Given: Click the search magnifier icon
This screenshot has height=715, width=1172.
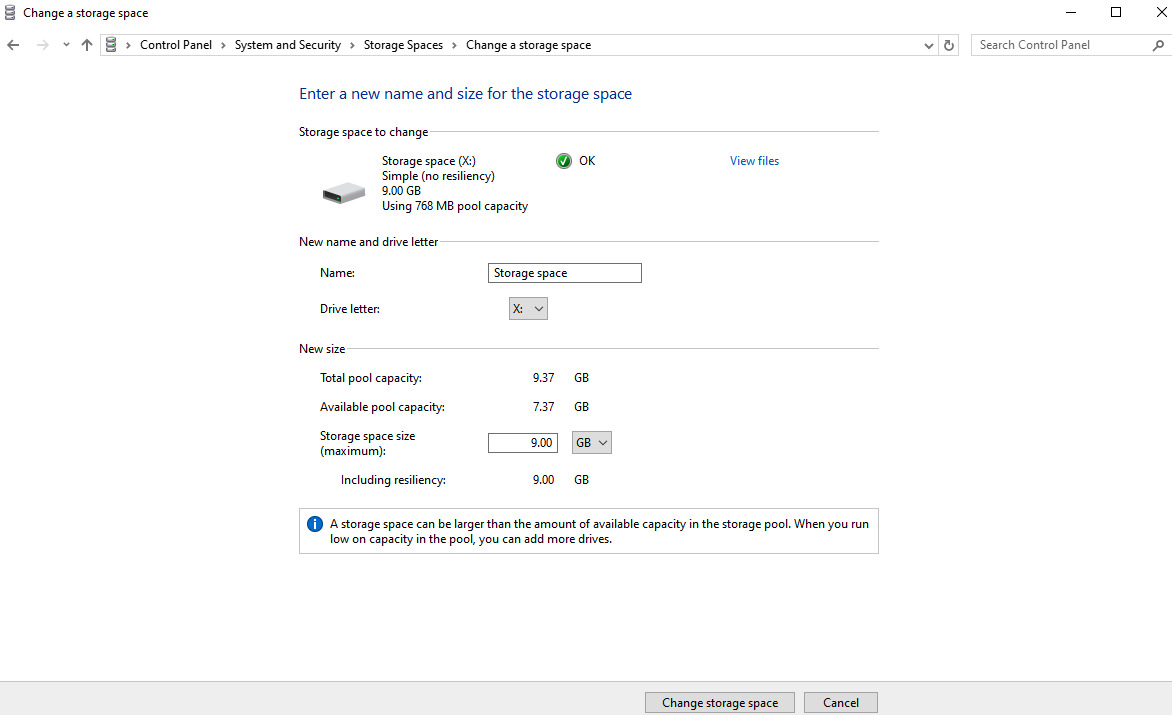Looking at the screenshot, I should pyautogui.click(x=1158, y=45).
